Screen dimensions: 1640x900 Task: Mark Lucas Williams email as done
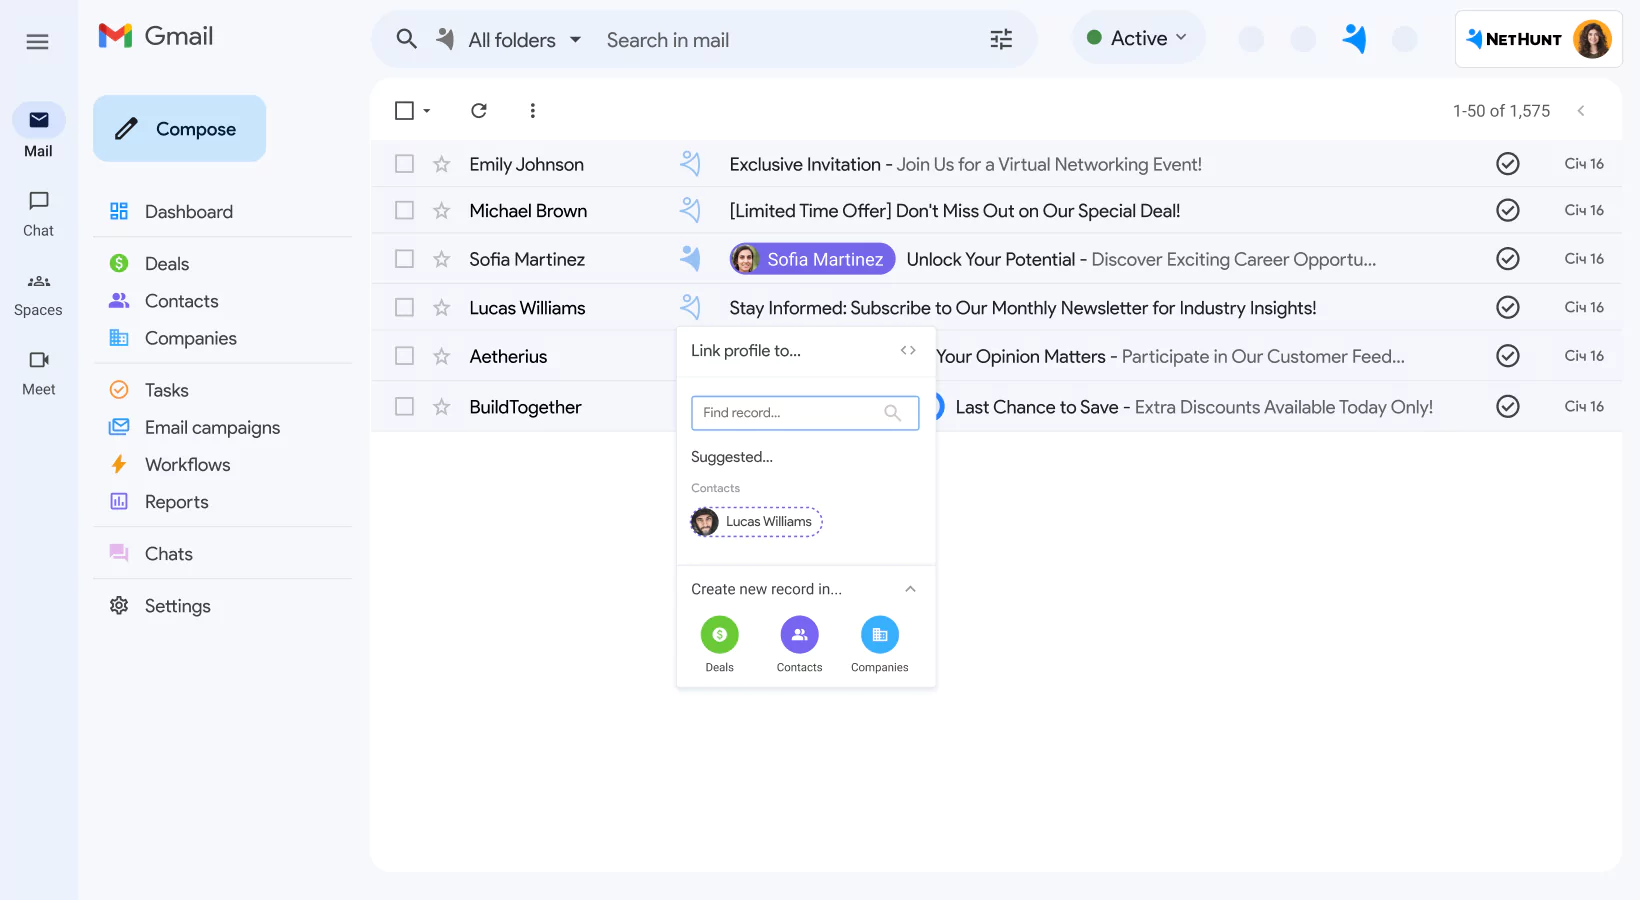pyautogui.click(x=1508, y=307)
